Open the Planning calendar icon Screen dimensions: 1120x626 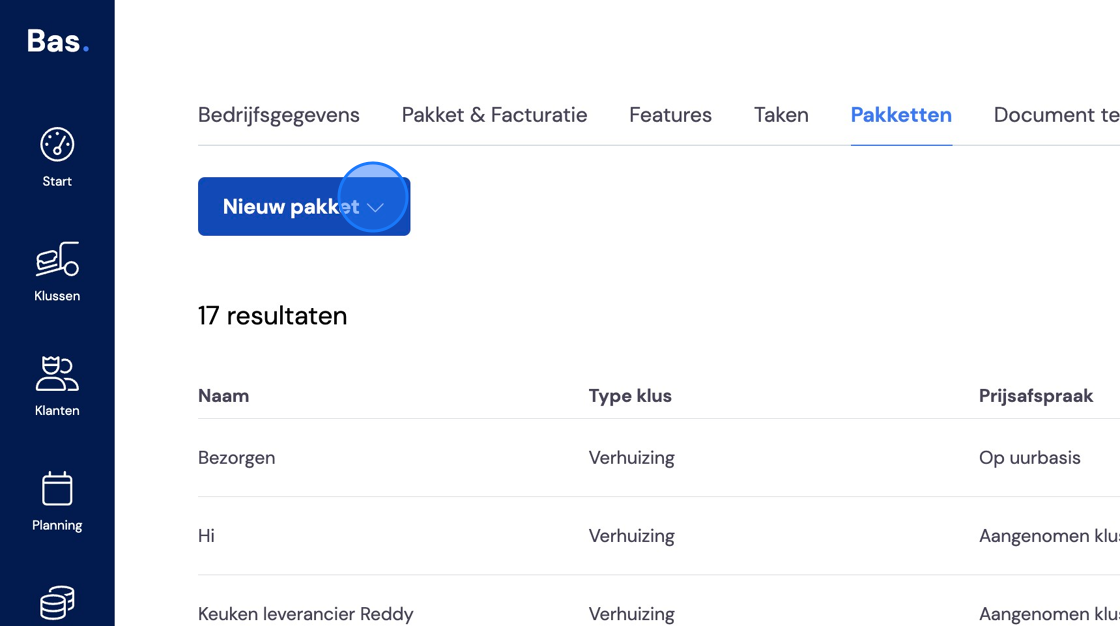(x=57, y=489)
